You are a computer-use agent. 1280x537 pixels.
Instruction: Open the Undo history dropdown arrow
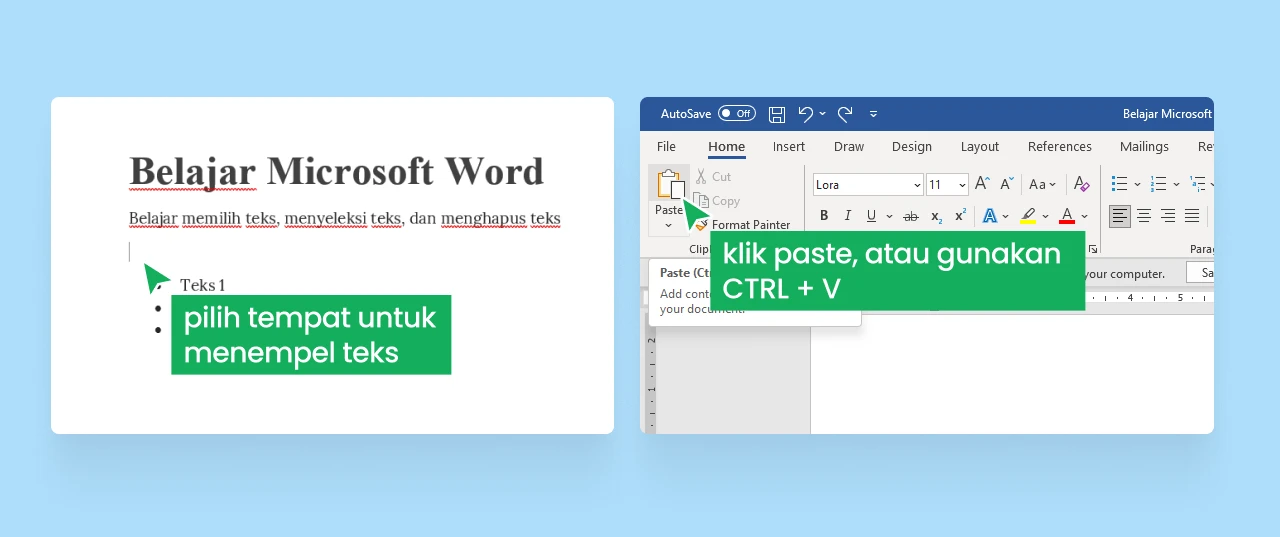pyautogui.click(x=823, y=114)
